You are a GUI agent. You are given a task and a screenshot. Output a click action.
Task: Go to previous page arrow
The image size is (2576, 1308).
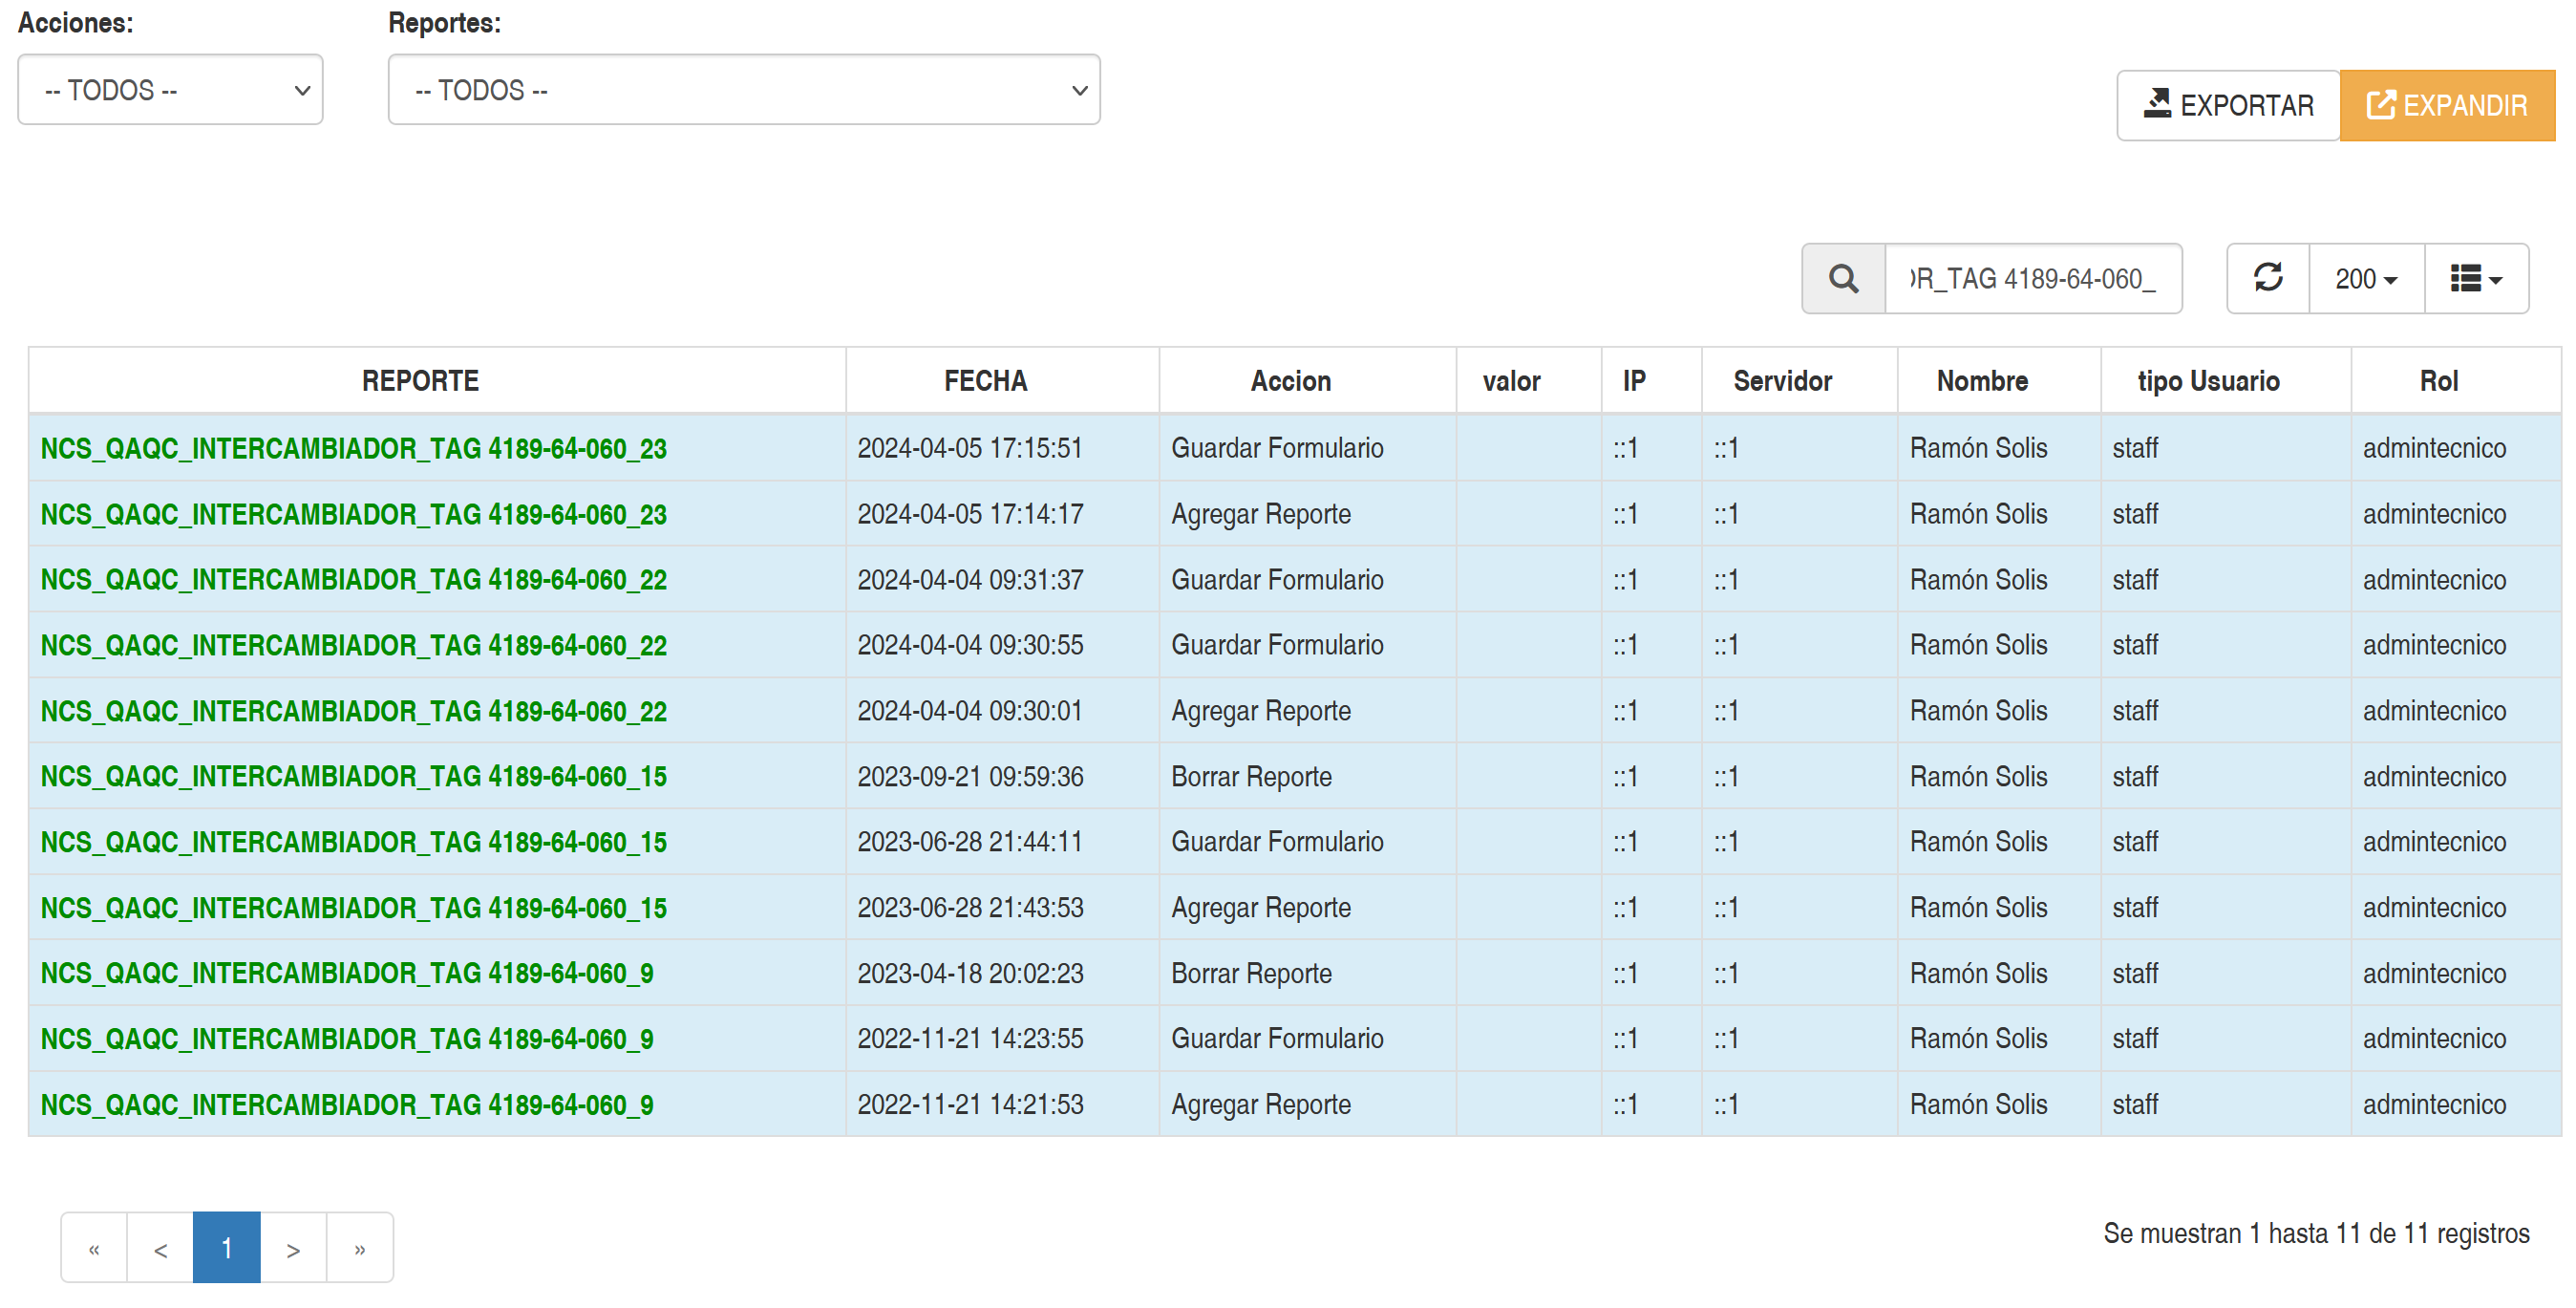(160, 1248)
